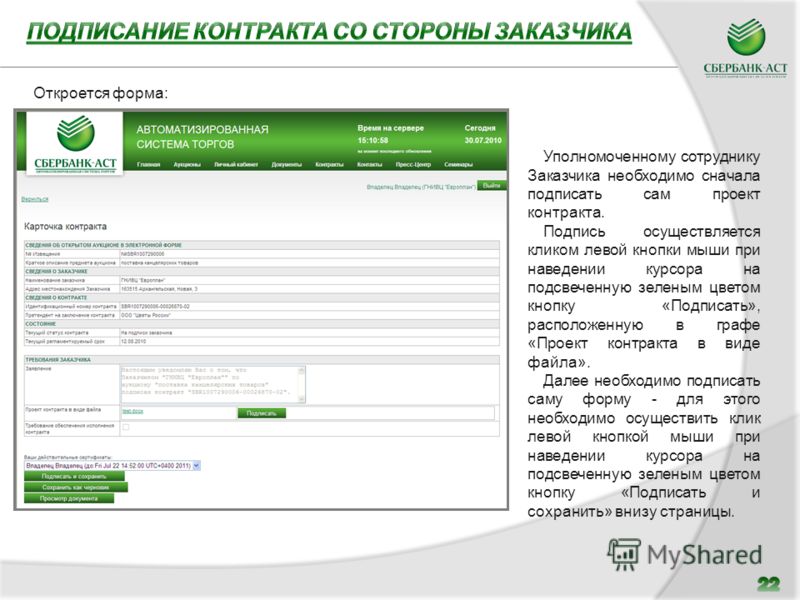Image resolution: width=800 pixels, height=600 pixels.
Task: Follow the Вернуться link
Action: tap(35, 199)
